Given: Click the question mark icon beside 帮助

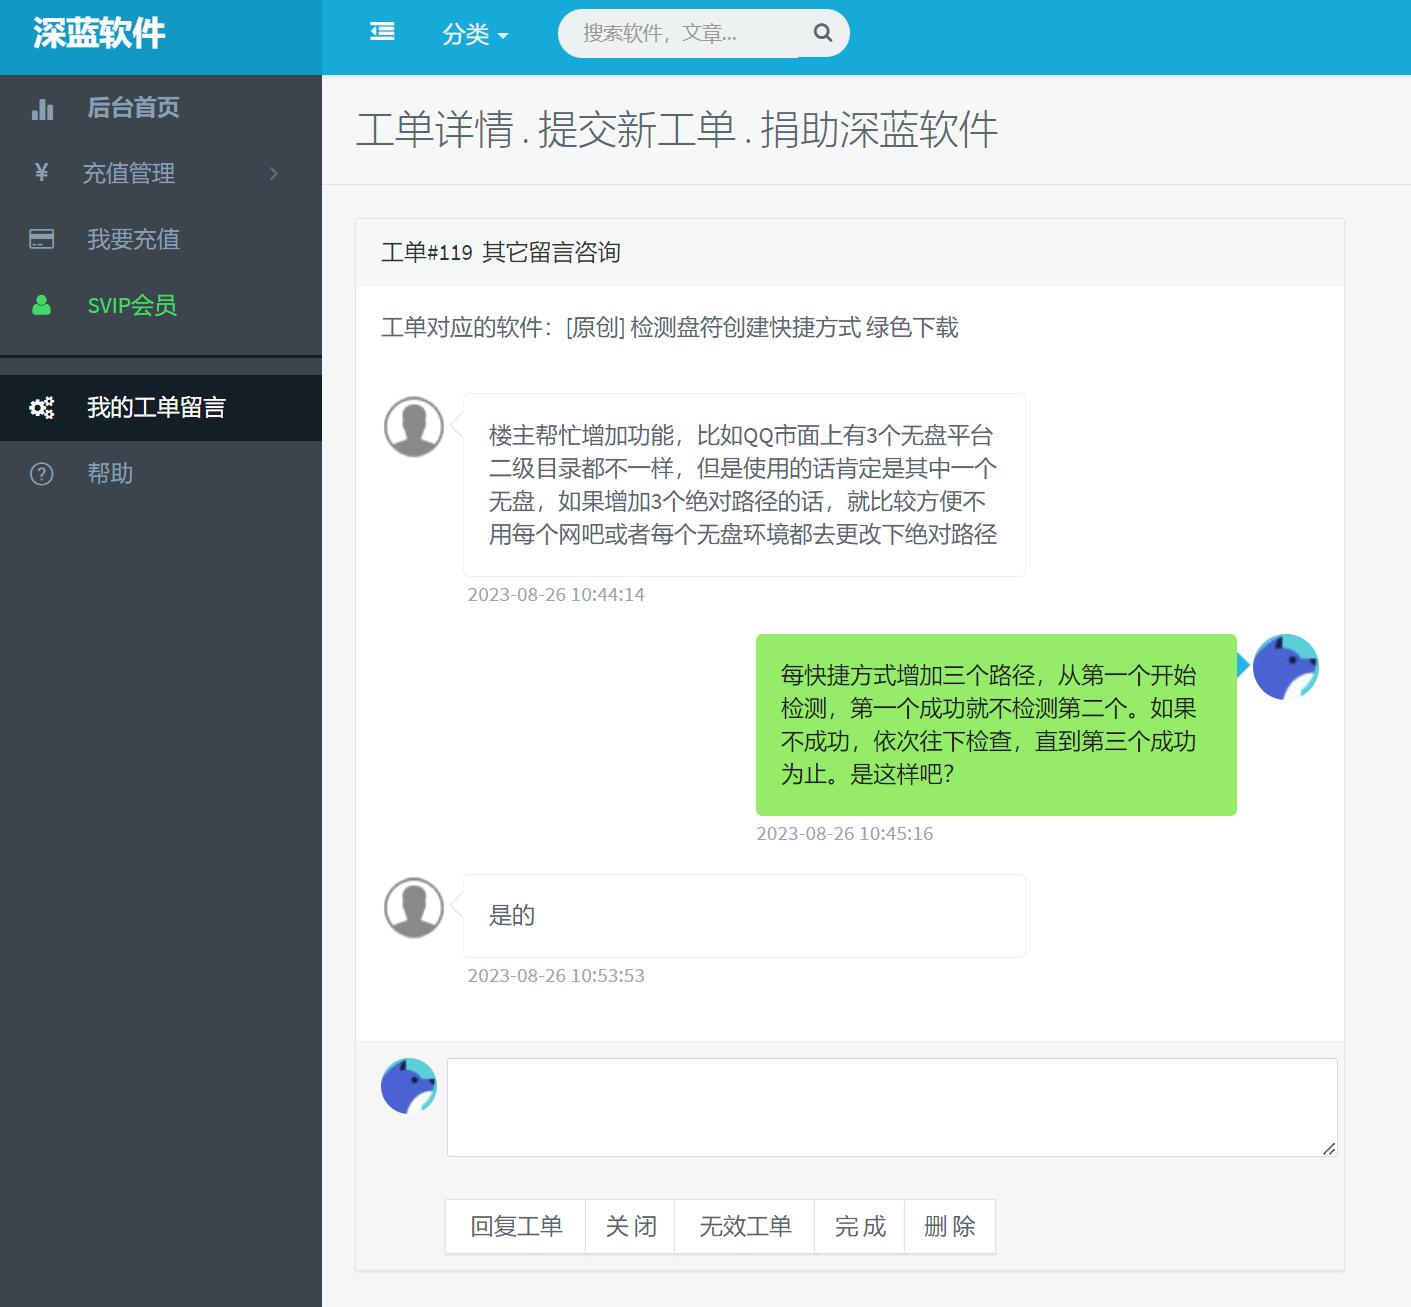Looking at the screenshot, I should pyautogui.click(x=42, y=474).
